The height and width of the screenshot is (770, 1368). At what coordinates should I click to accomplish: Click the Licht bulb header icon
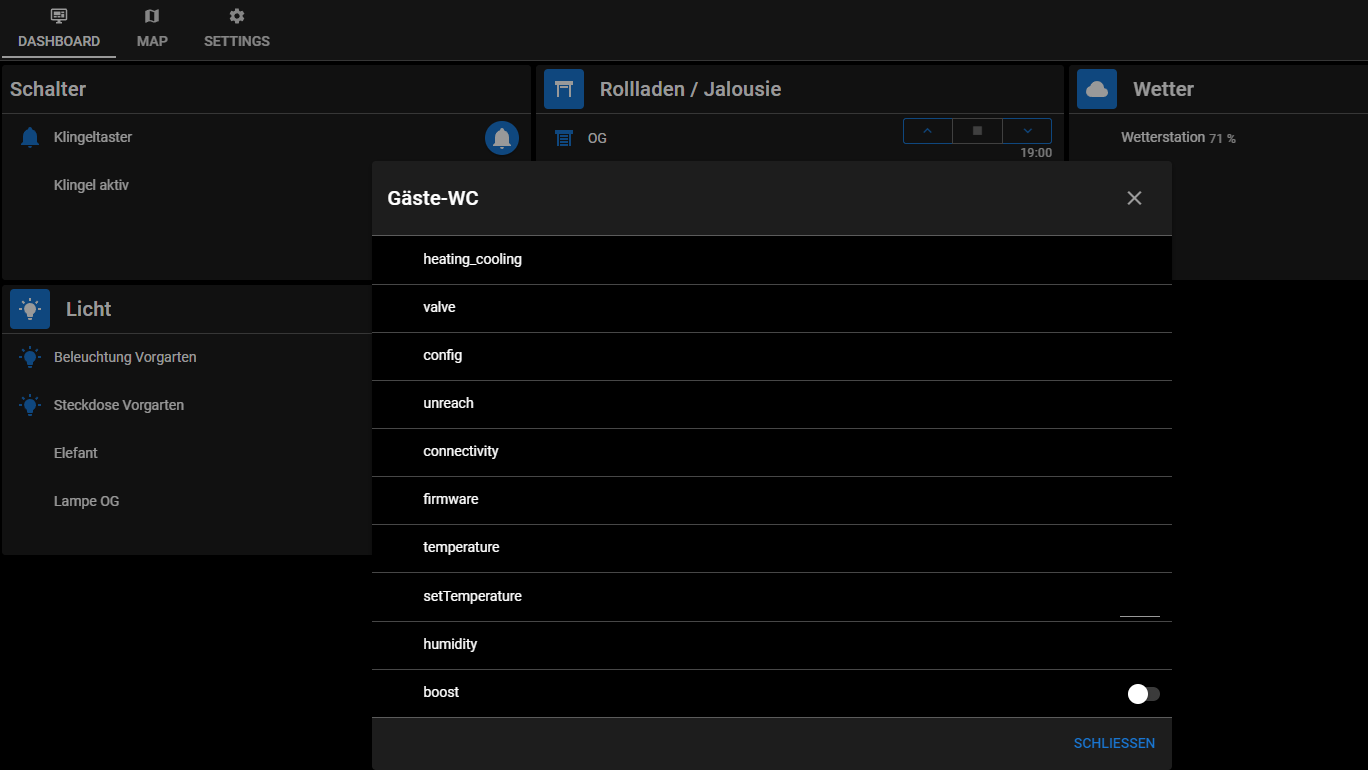point(30,309)
